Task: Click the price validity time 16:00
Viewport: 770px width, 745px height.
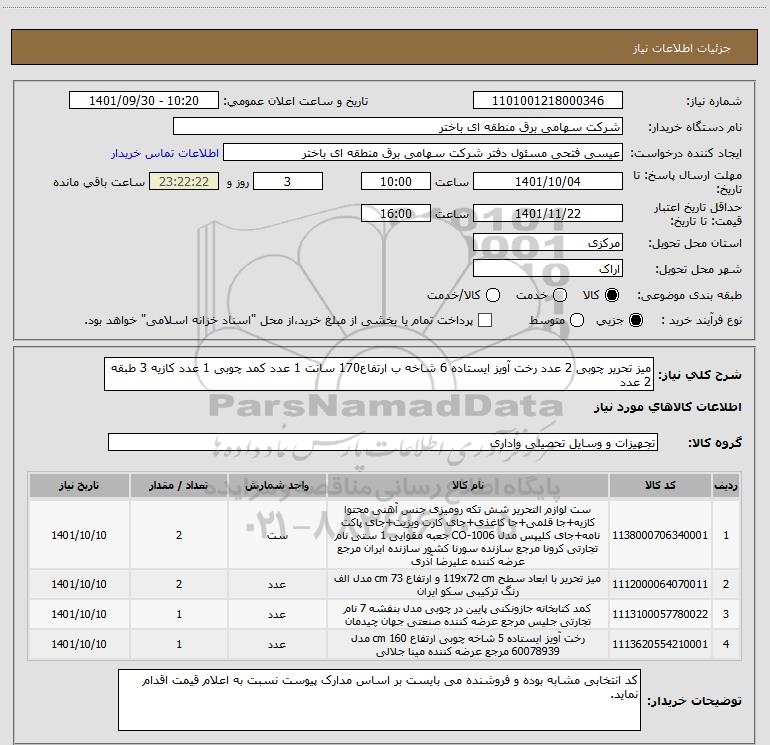Action: pos(396,213)
